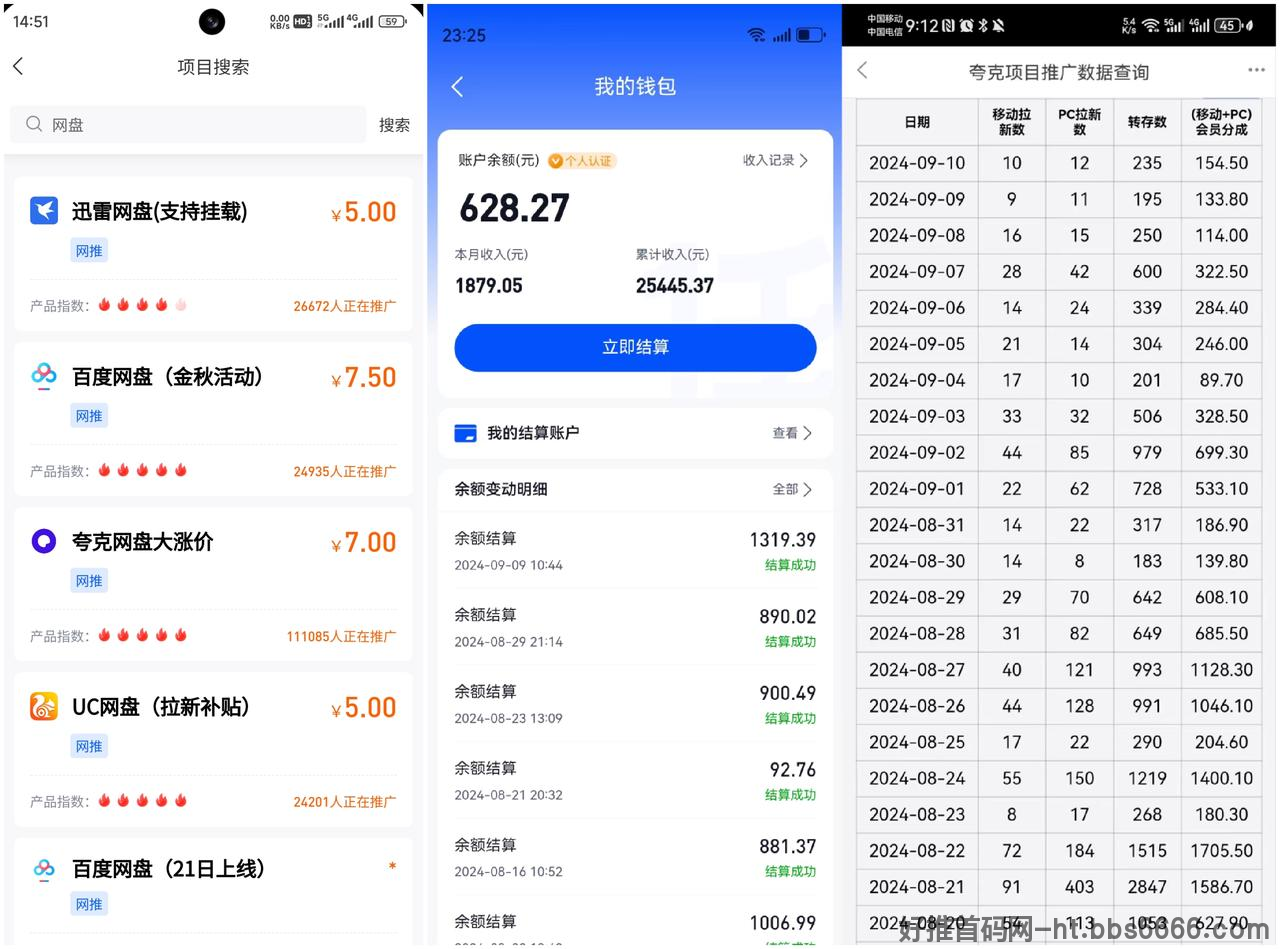This screenshot has height=949, width=1280.
Task: Select the PC拉新数 column header
Action: tap(1080, 122)
